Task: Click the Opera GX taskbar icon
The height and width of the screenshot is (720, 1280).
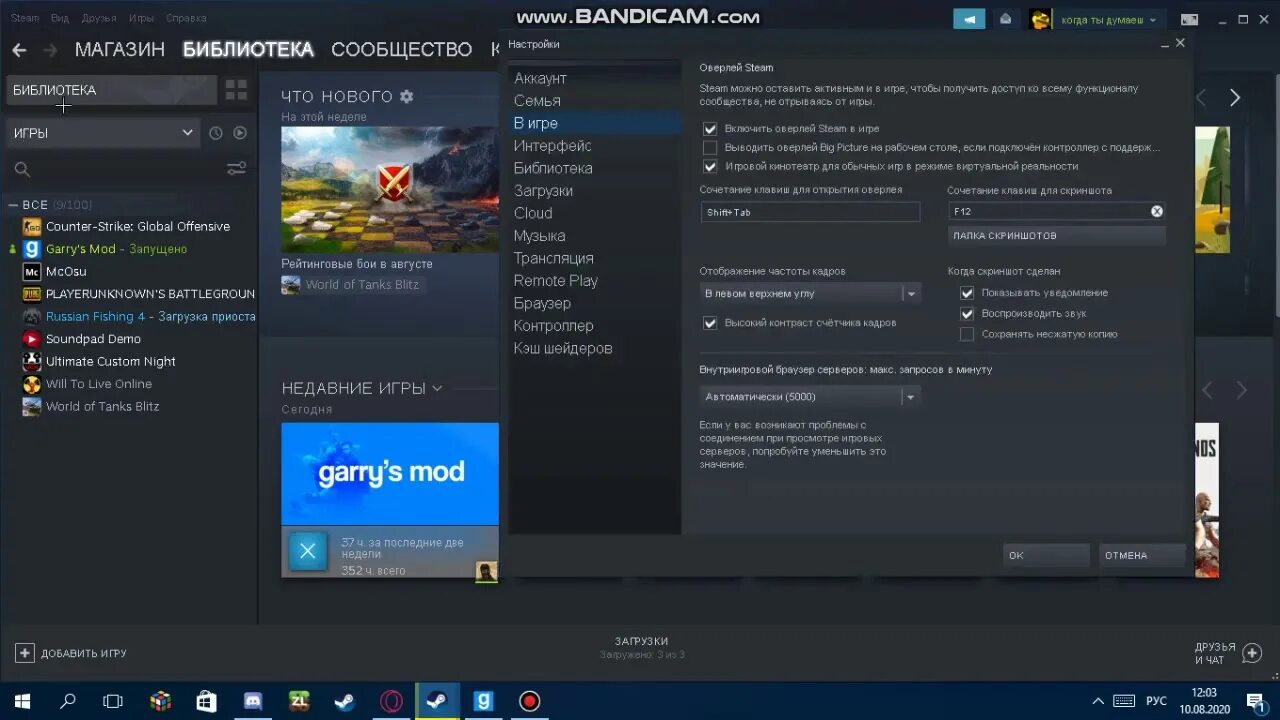Action: (391, 701)
